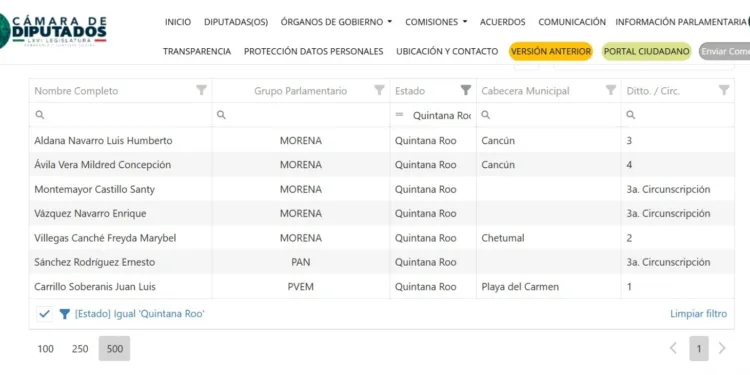Set page size to 250
The image size is (750, 375).
[x=80, y=349]
